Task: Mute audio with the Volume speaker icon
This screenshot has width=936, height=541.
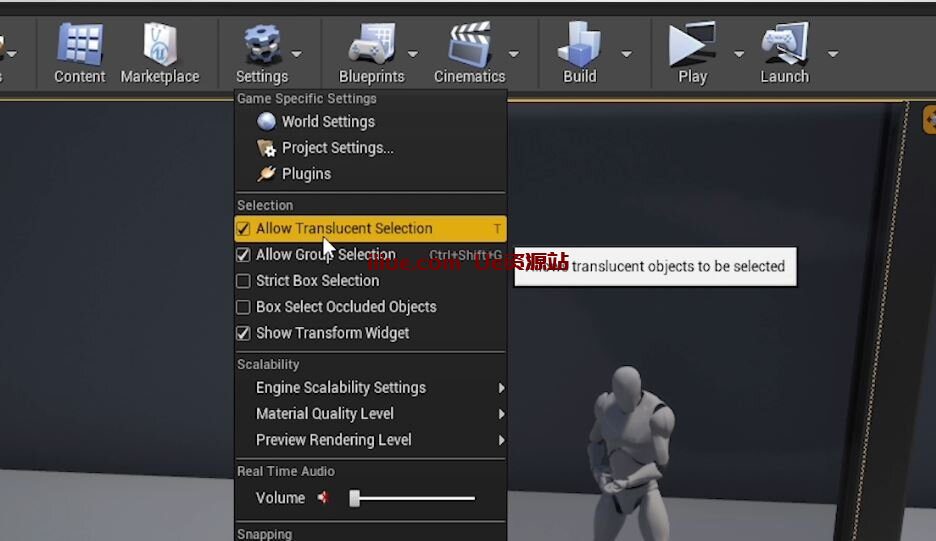Action: click(x=323, y=498)
